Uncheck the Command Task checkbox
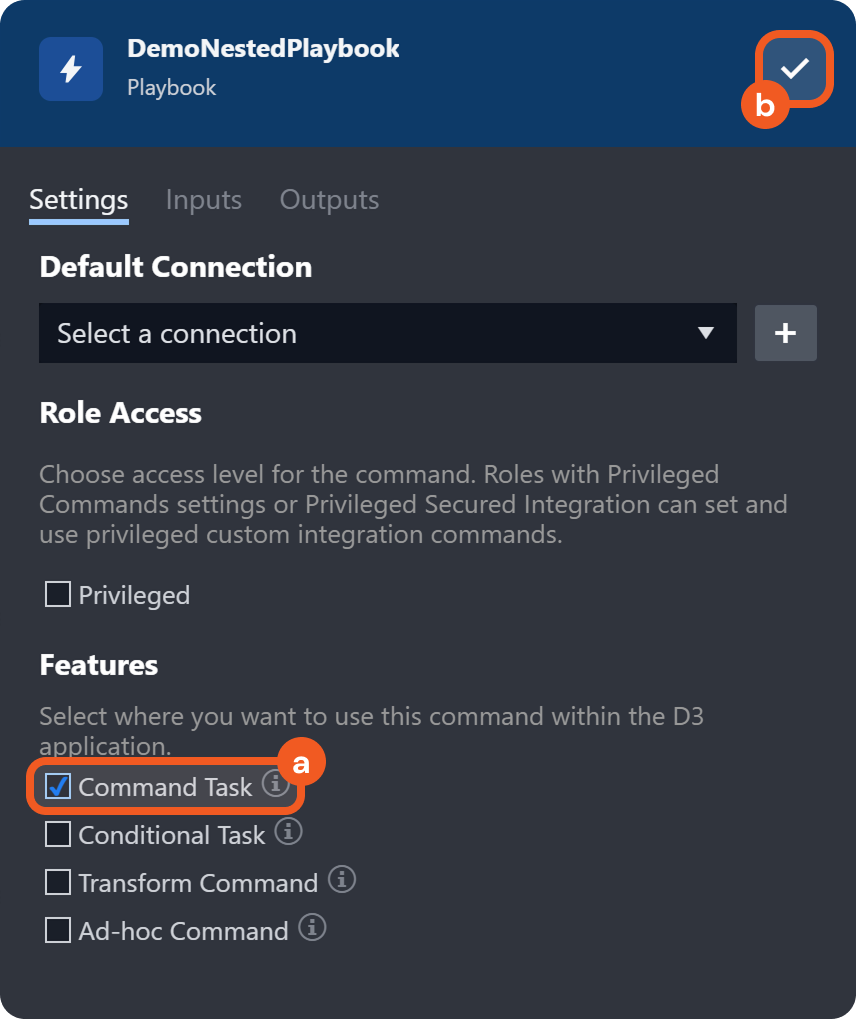 [58, 787]
